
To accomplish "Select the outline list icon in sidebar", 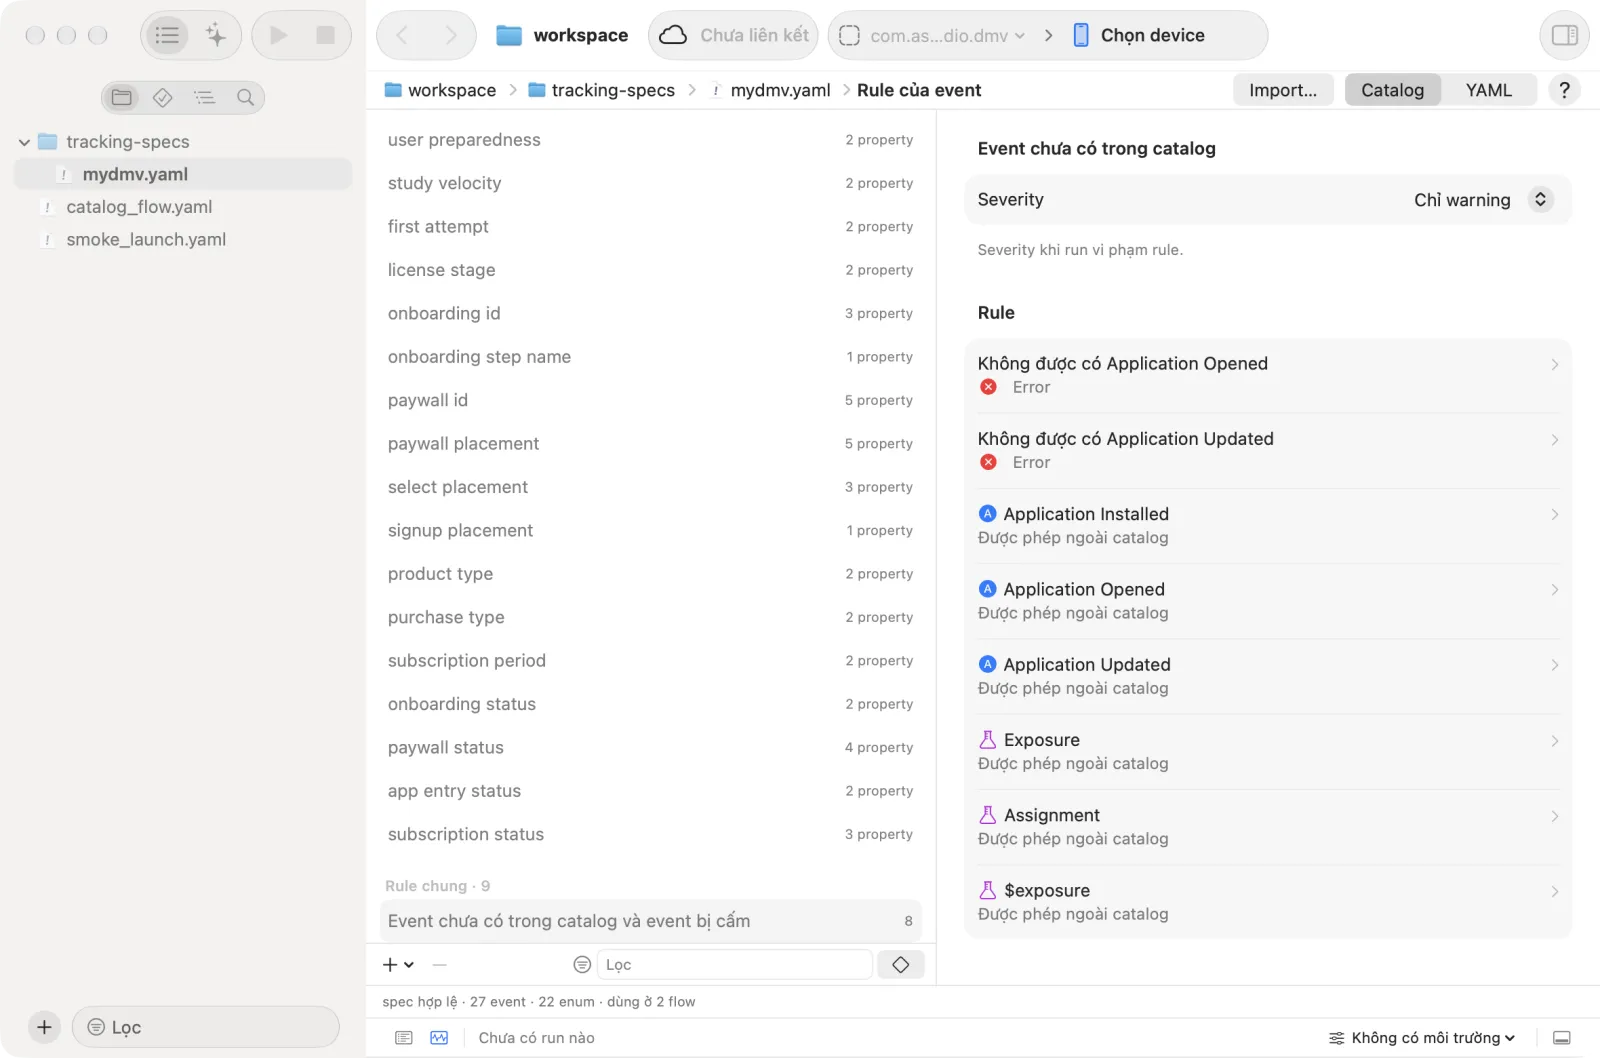I will tap(204, 97).
